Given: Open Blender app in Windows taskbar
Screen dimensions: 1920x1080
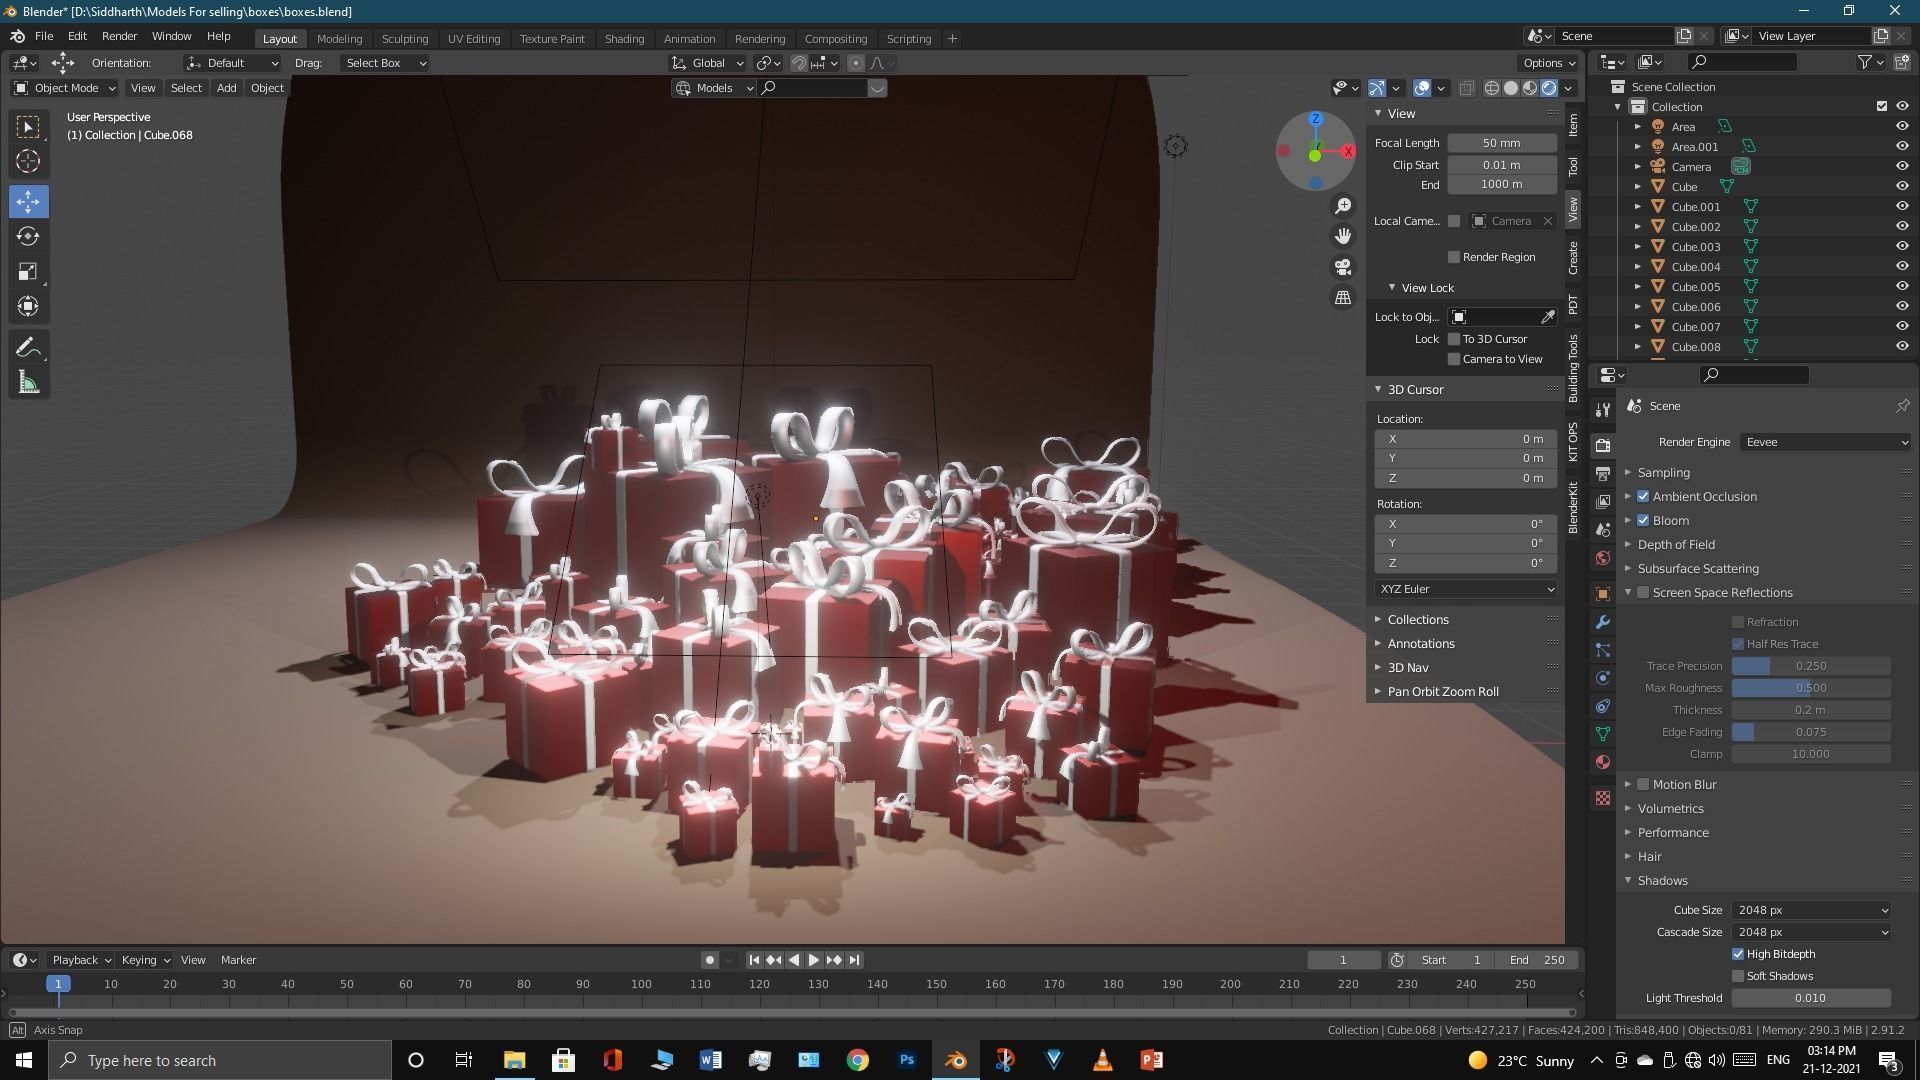Looking at the screenshot, I should [956, 1060].
